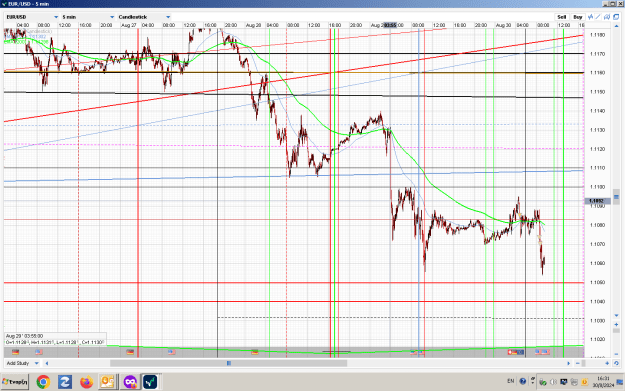The width and height of the screenshot is (625, 391).
Task: Click the Buy button
Action: (x=578, y=17)
